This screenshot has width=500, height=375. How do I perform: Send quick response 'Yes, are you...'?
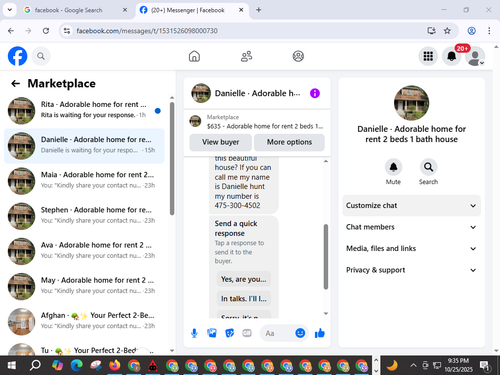(244, 279)
